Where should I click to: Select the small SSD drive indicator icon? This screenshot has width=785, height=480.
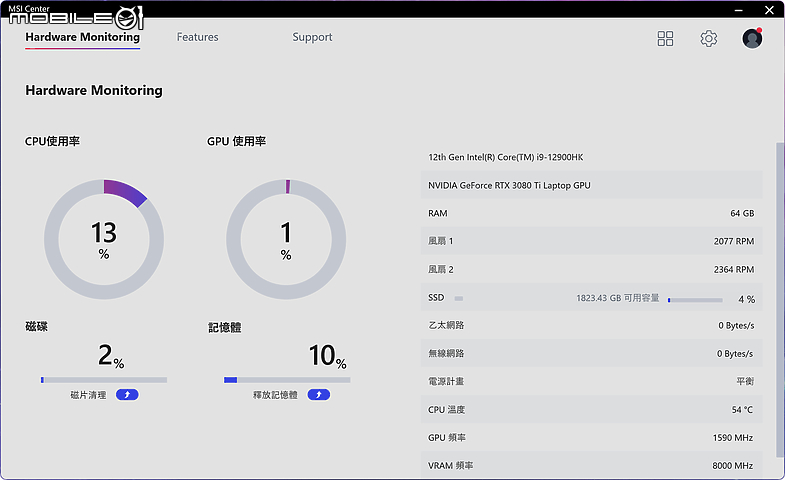point(459,298)
